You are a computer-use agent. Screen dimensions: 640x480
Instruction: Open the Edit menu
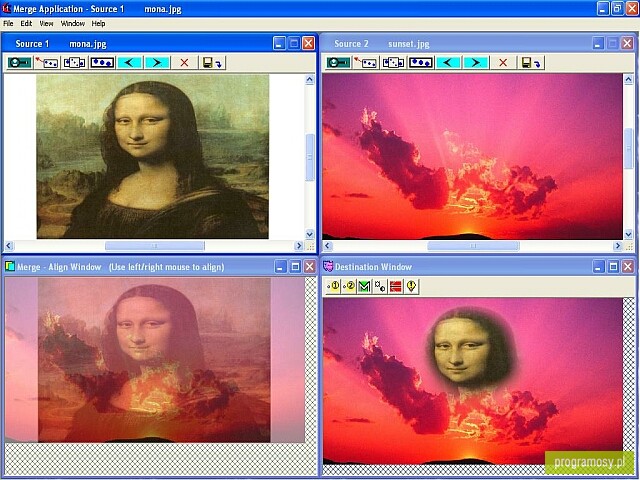(x=26, y=24)
